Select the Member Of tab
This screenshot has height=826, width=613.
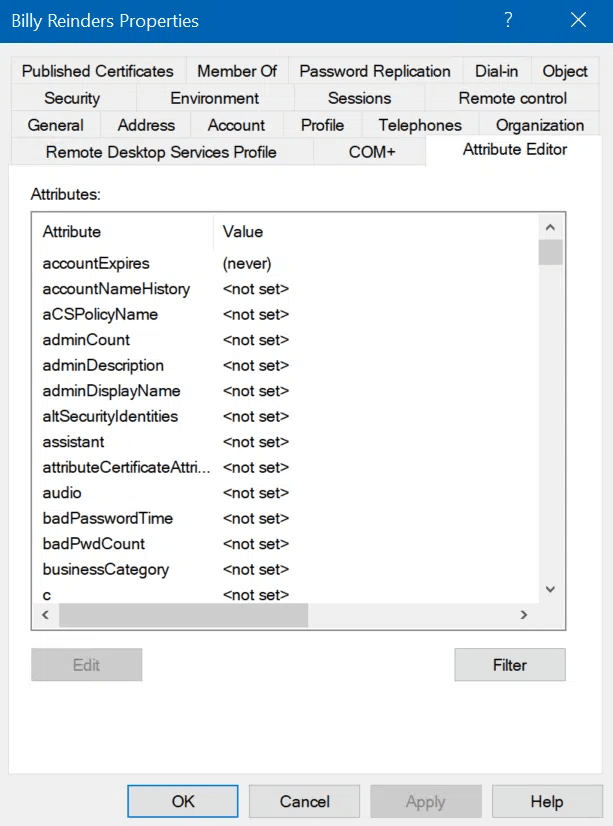(237, 71)
